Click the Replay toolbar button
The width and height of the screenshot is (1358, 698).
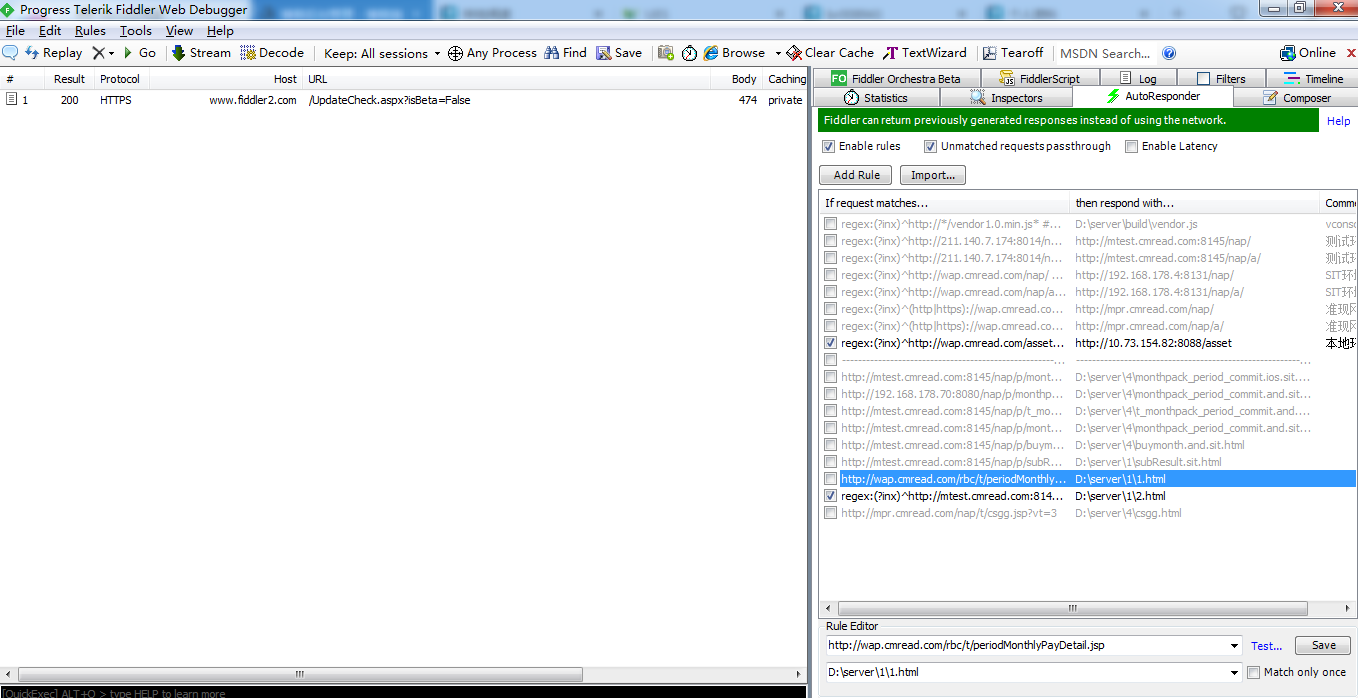click(54, 53)
